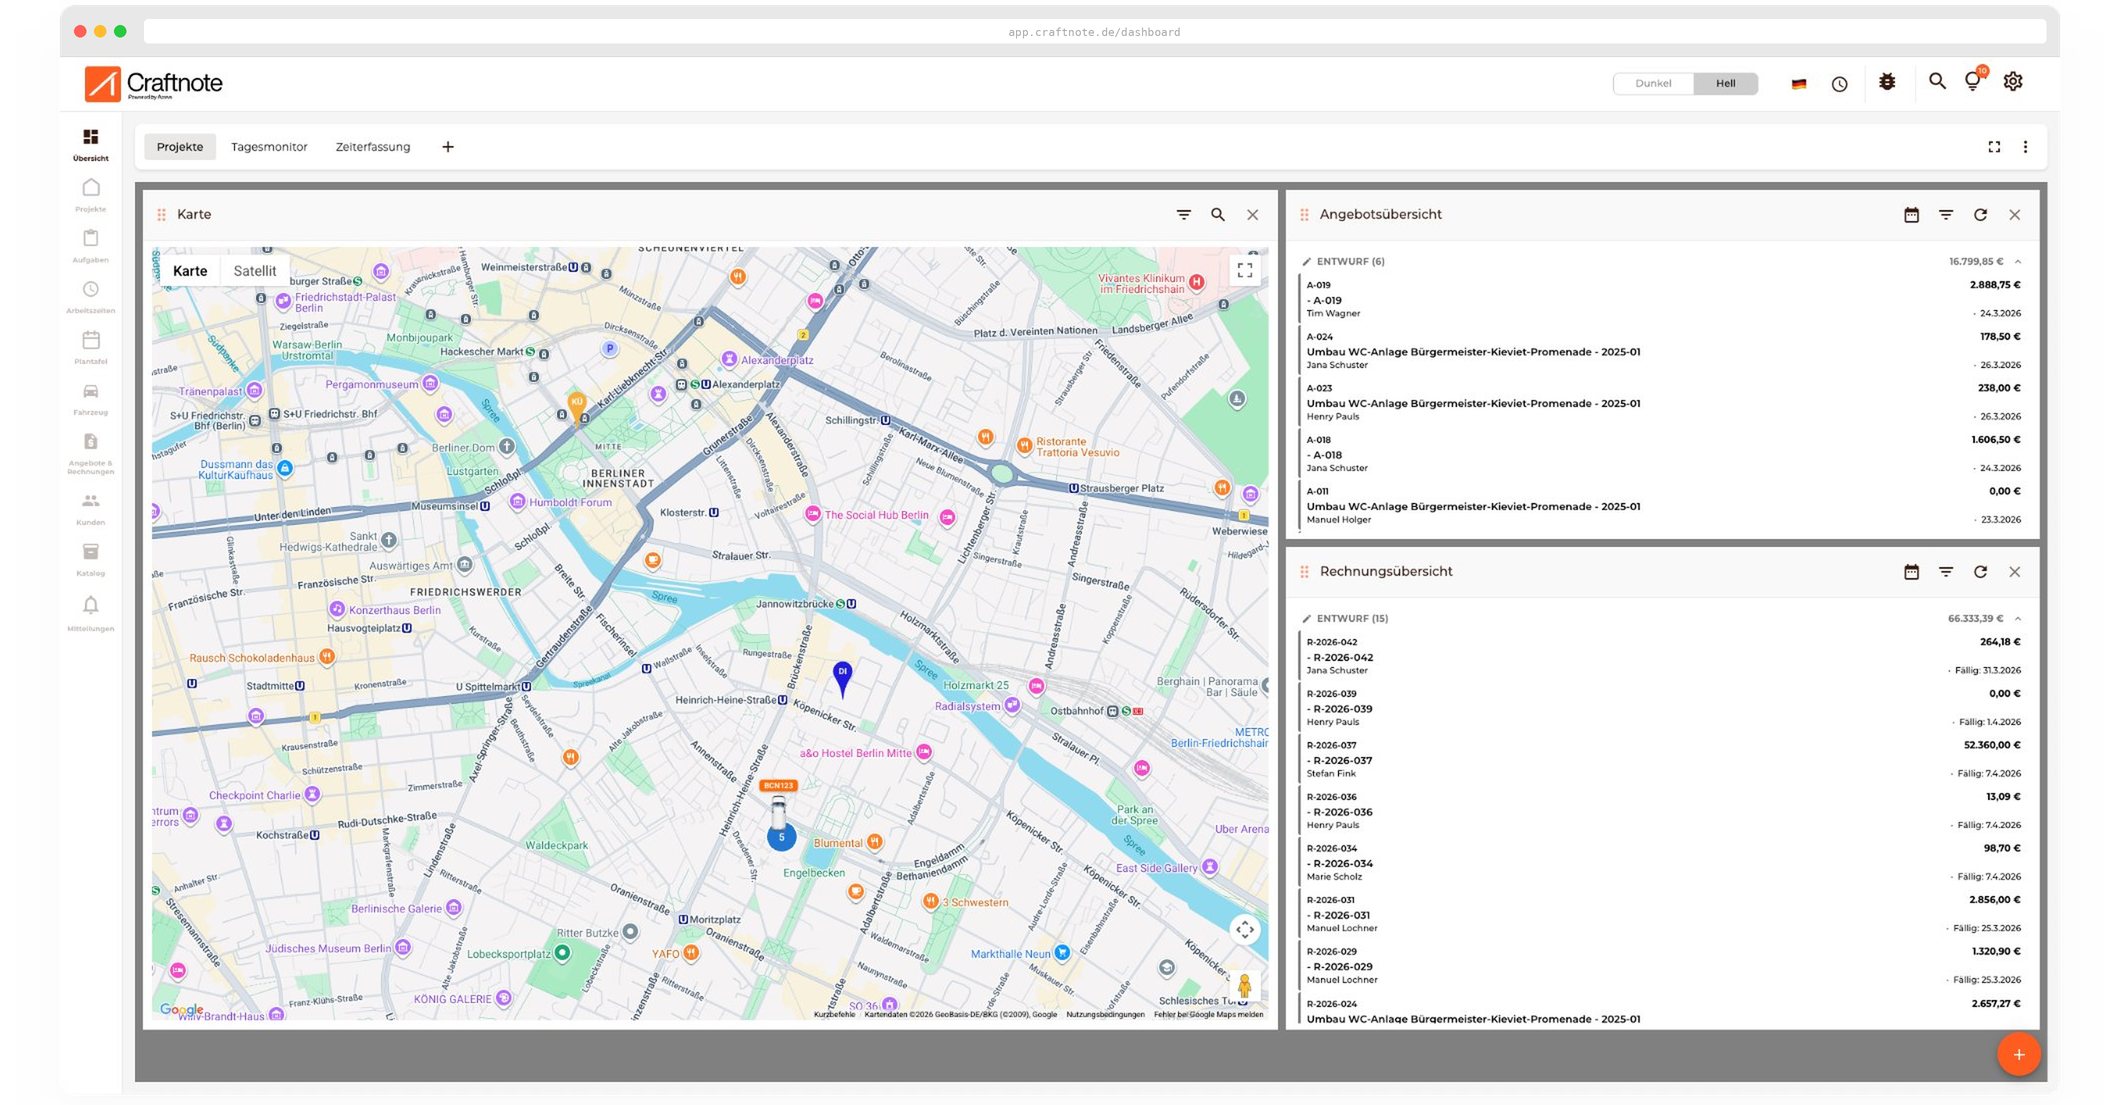This screenshot has width=2120, height=1105.
Task: Switch the theme to Dunkel
Action: coord(1653,83)
